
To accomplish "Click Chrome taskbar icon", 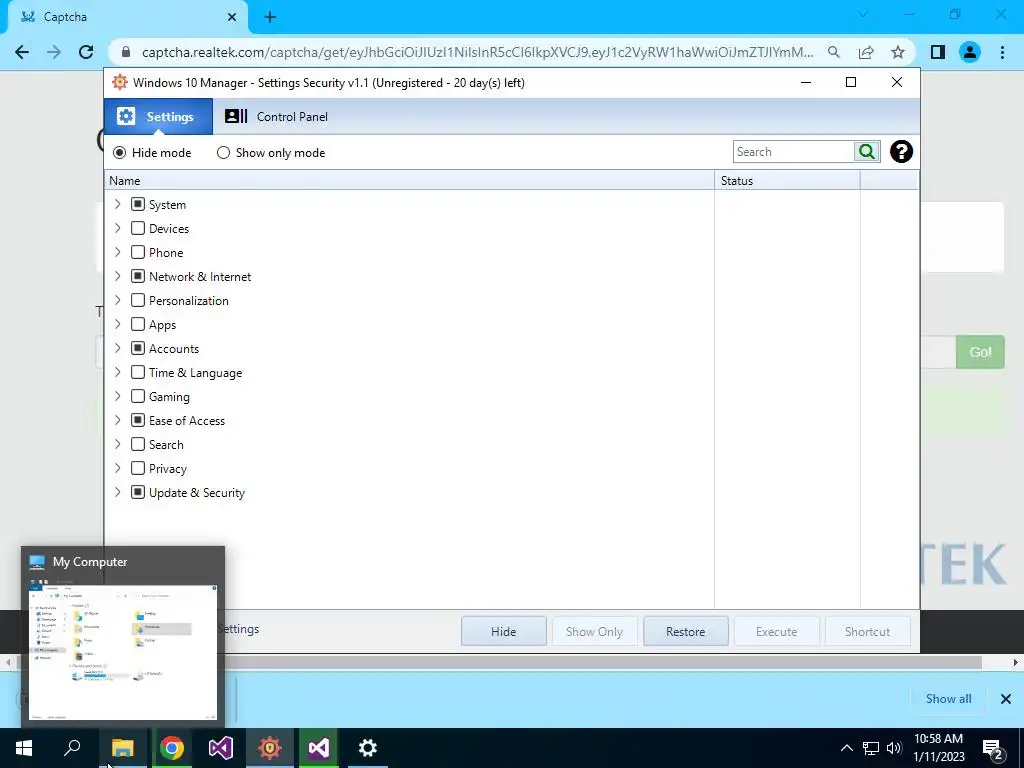I will (172, 748).
